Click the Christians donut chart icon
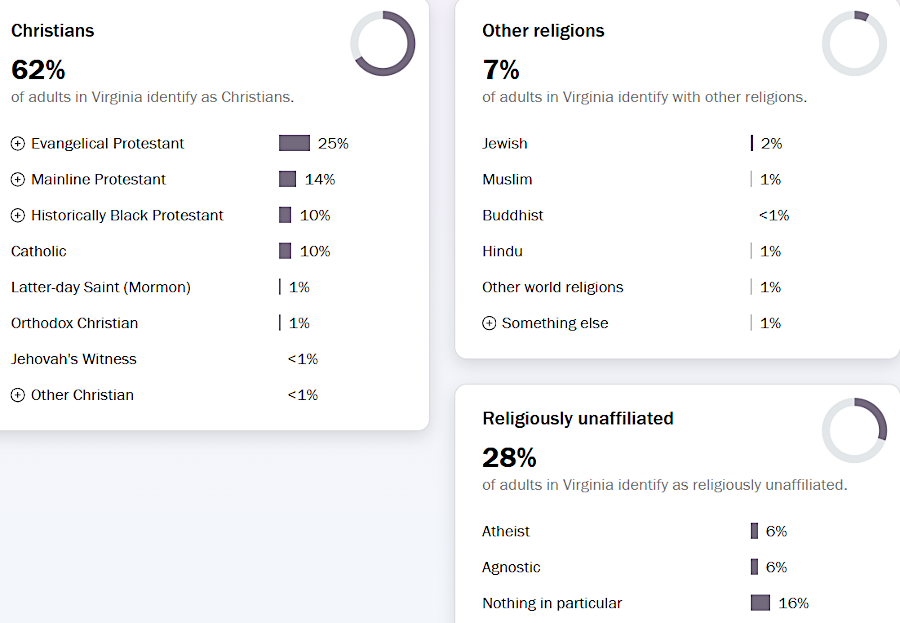Viewport: 900px width, 623px height. click(x=383, y=43)
